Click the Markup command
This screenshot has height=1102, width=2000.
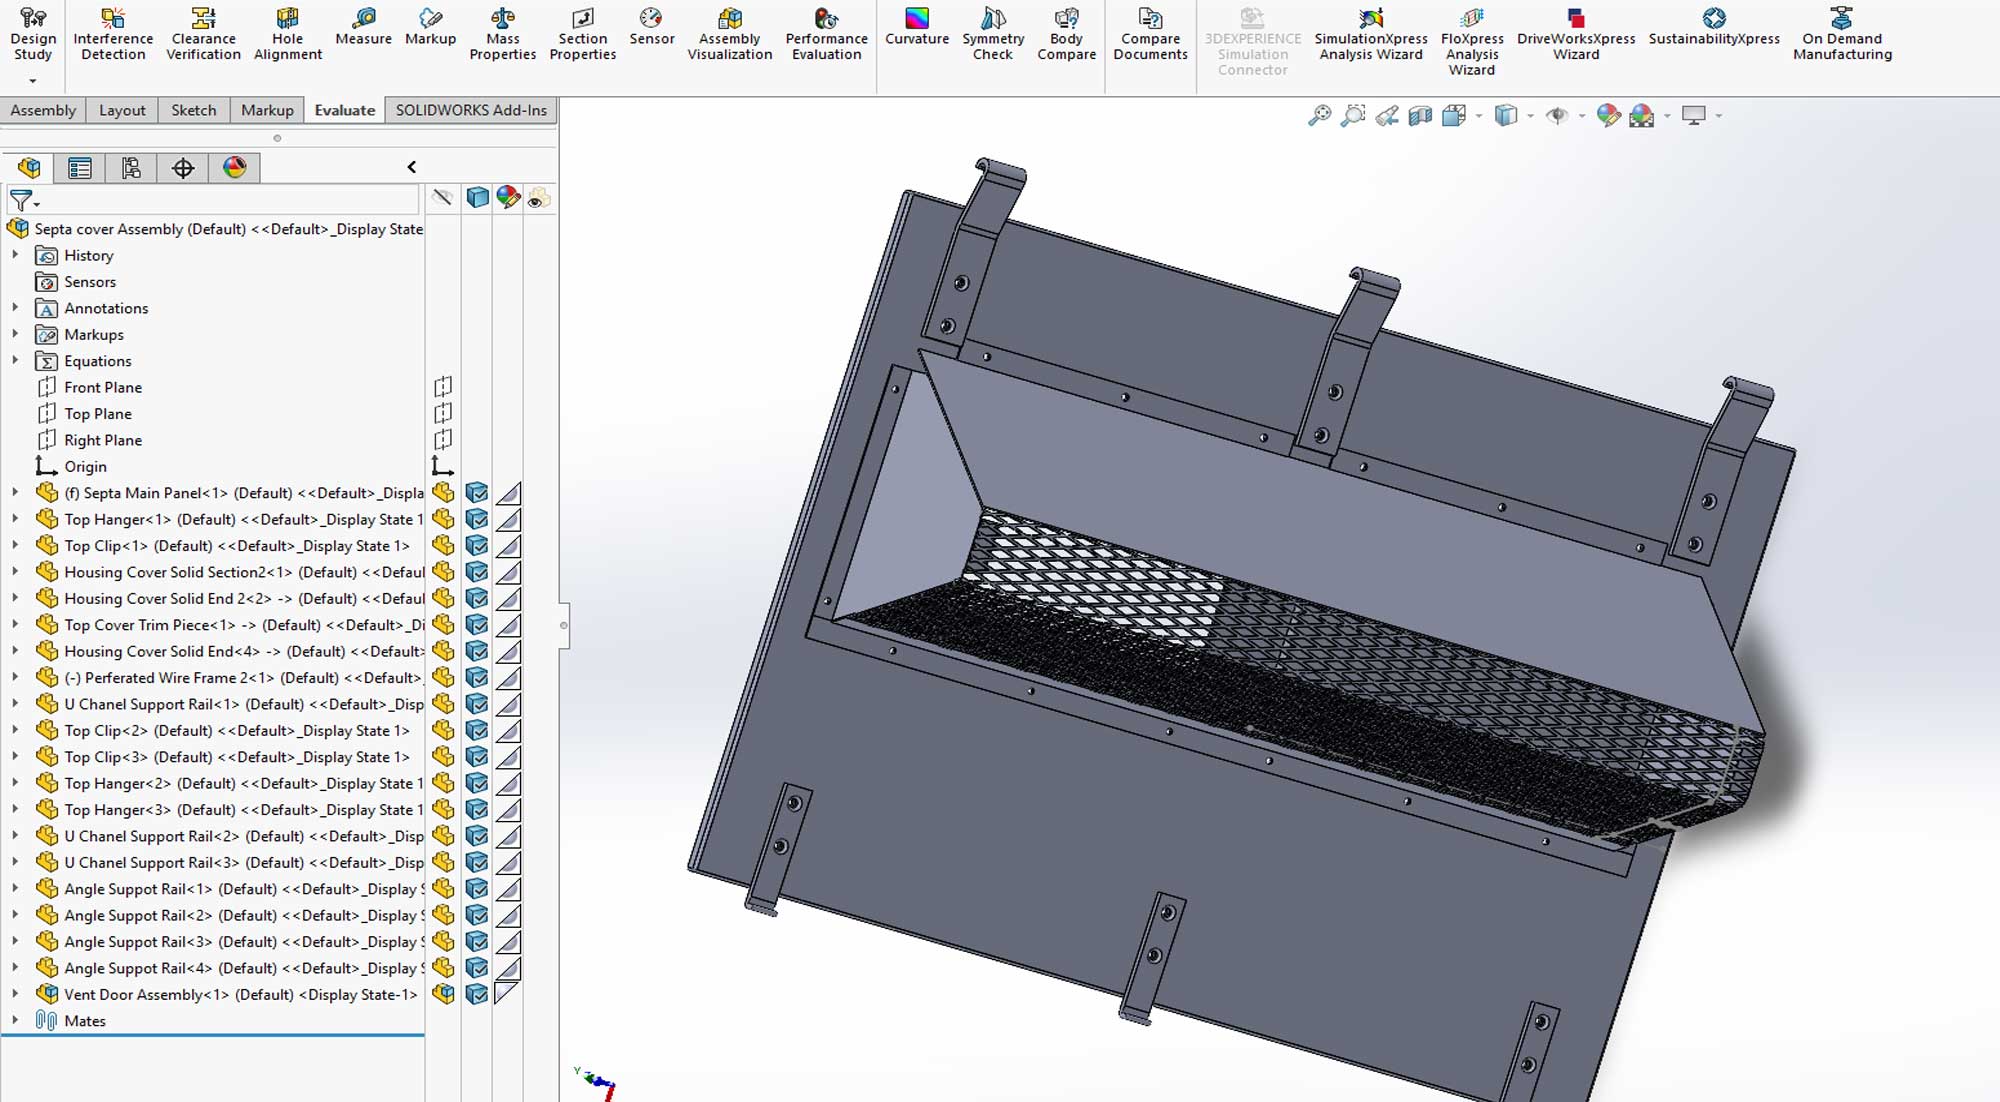pyautogui.click(x=430, y=28)
